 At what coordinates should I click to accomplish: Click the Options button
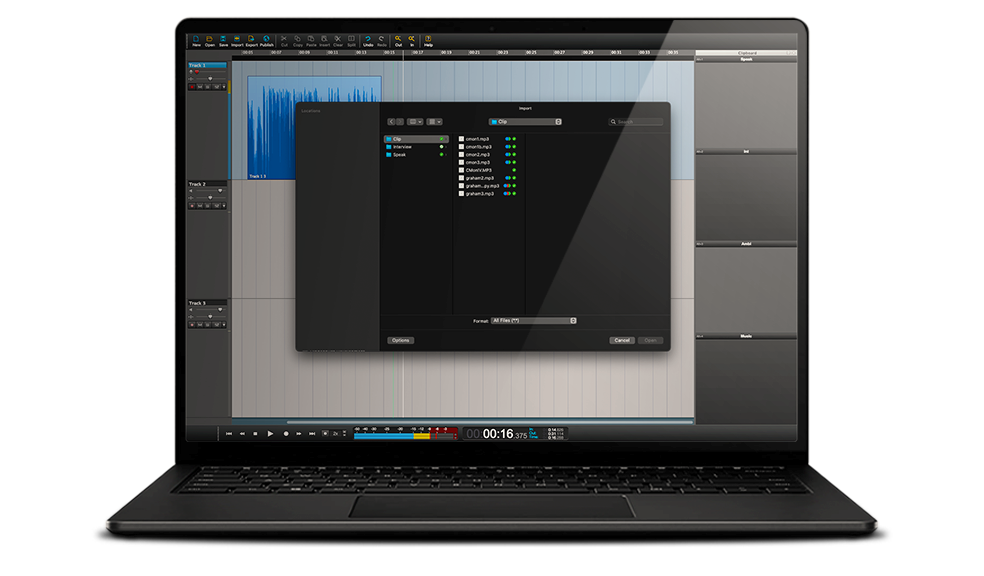400,340
